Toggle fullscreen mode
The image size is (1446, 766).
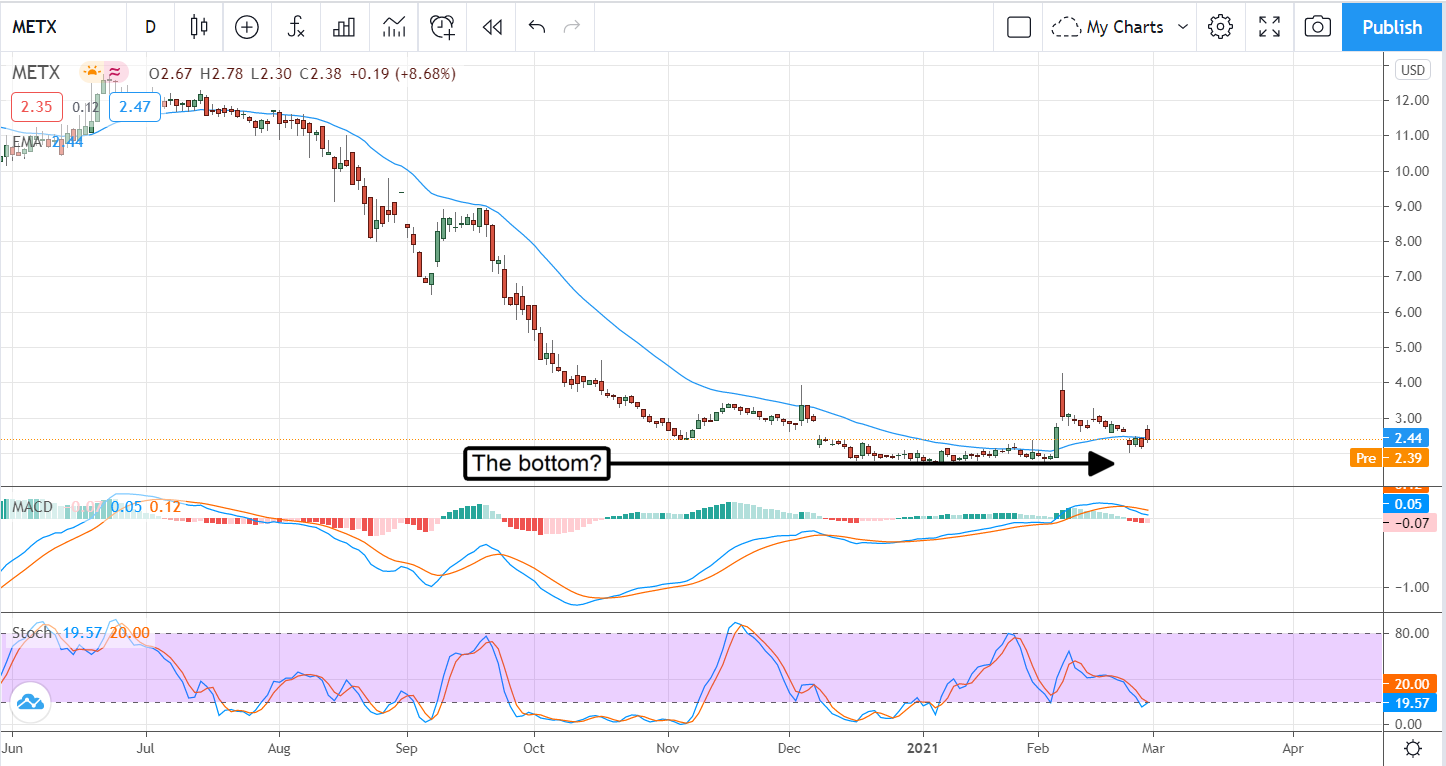pos(1269,27)
